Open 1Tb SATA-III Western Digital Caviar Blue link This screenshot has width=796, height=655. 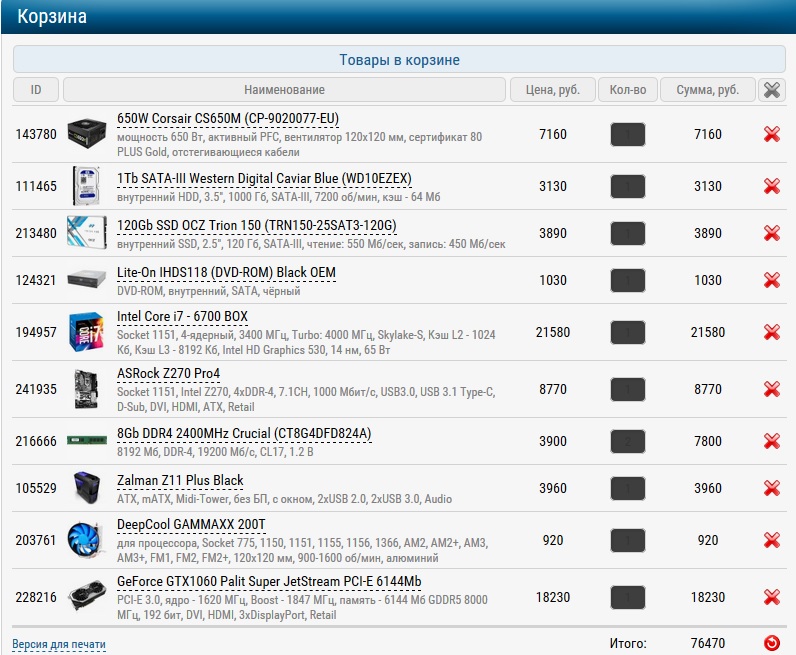[264, 179]
